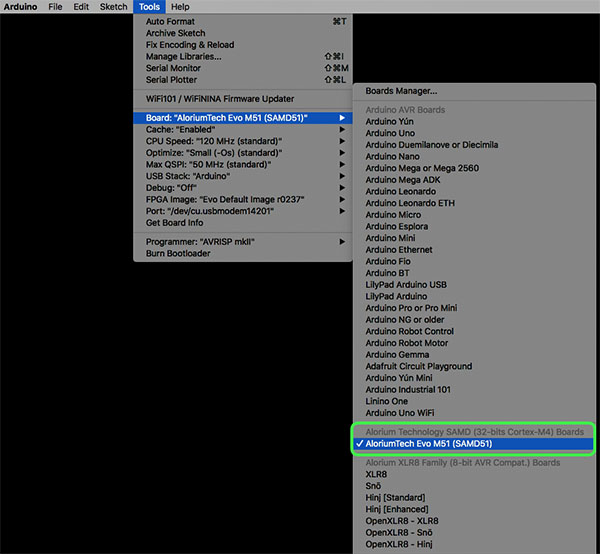Select Arduino Robot Motor

(474, 343)
